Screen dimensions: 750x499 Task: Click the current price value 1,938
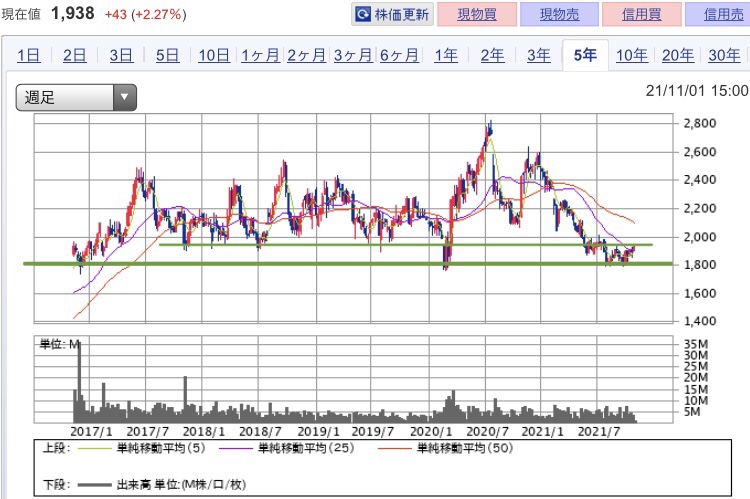pyautogui.click(x=73, y=13)
